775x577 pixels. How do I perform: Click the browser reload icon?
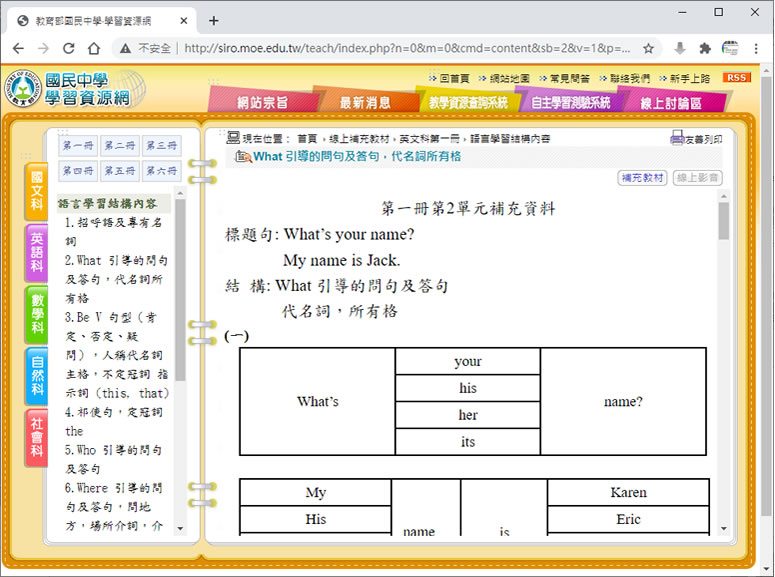(69, 48)
